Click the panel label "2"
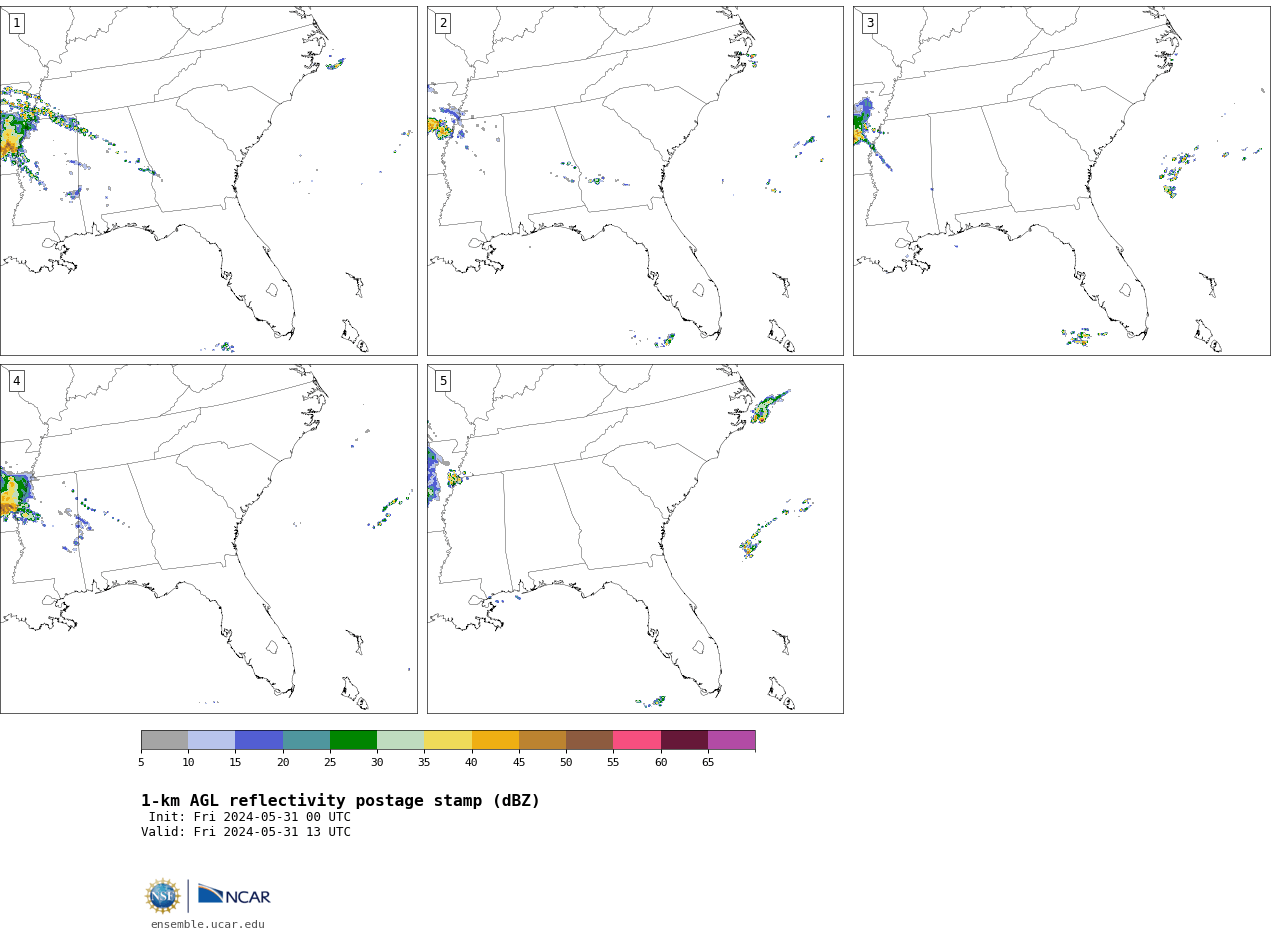The height and width of the screenshot is (936, 1280). [443, 23]
